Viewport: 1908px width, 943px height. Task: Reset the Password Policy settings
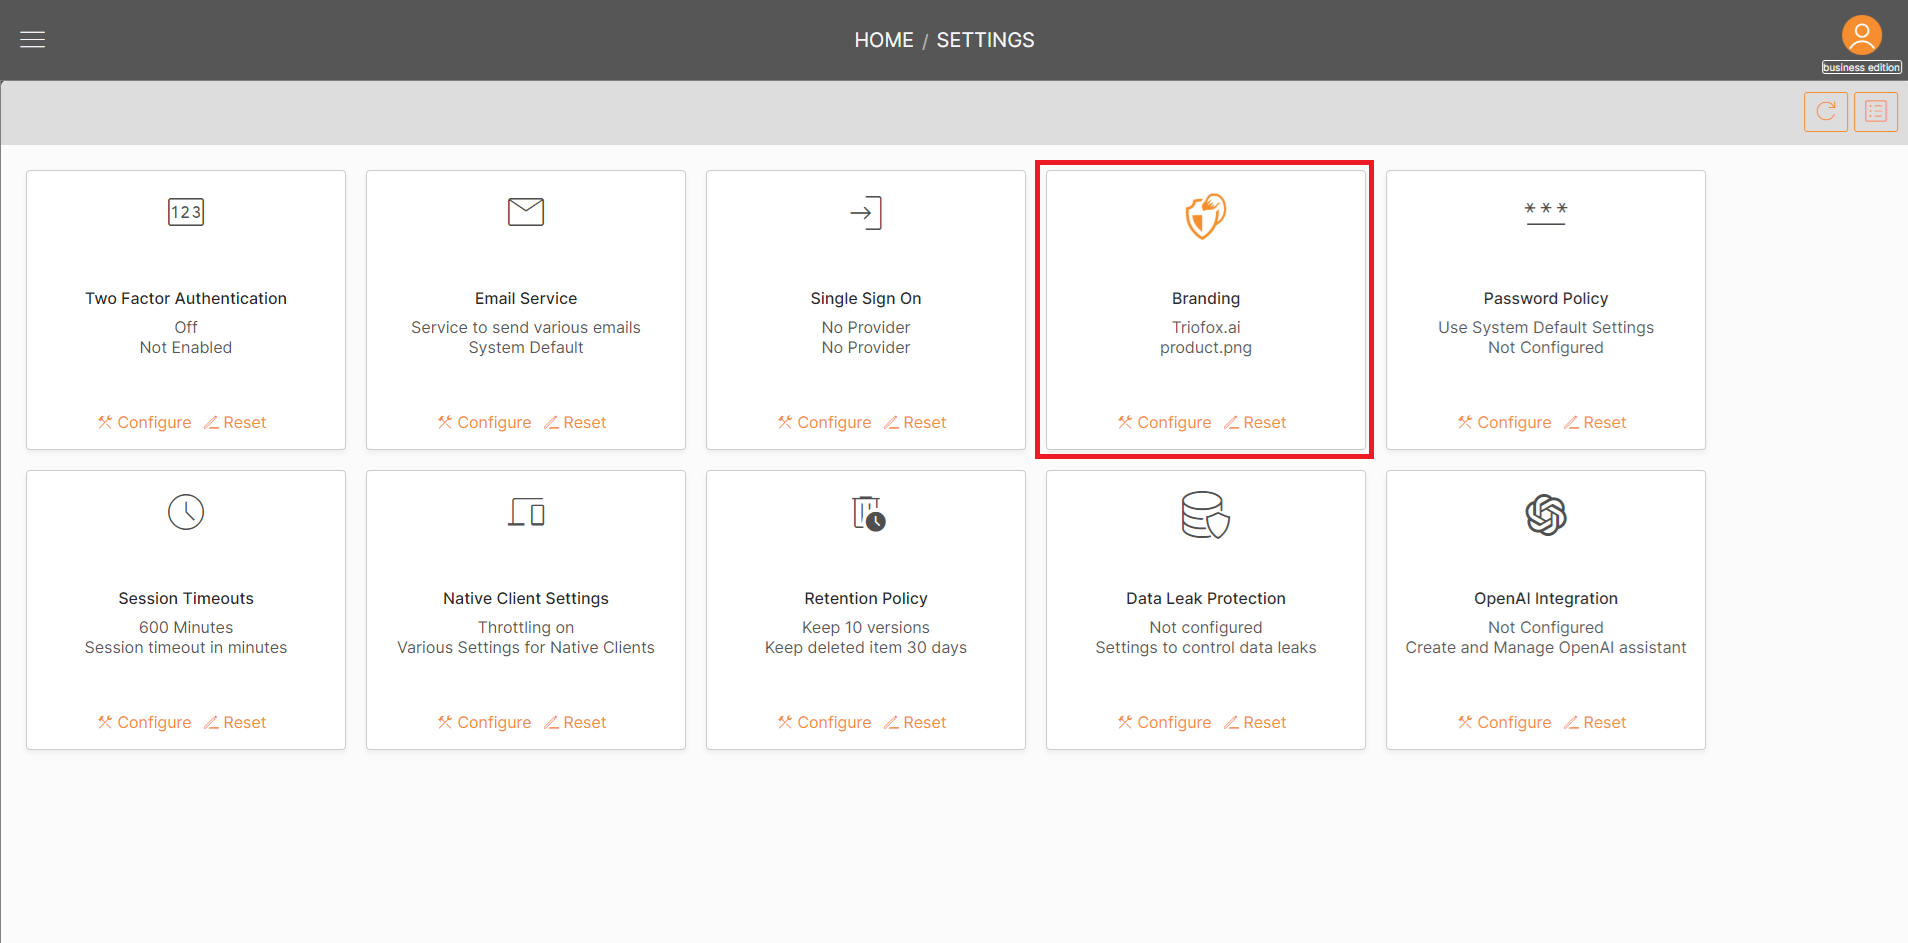pos(1604,422)
